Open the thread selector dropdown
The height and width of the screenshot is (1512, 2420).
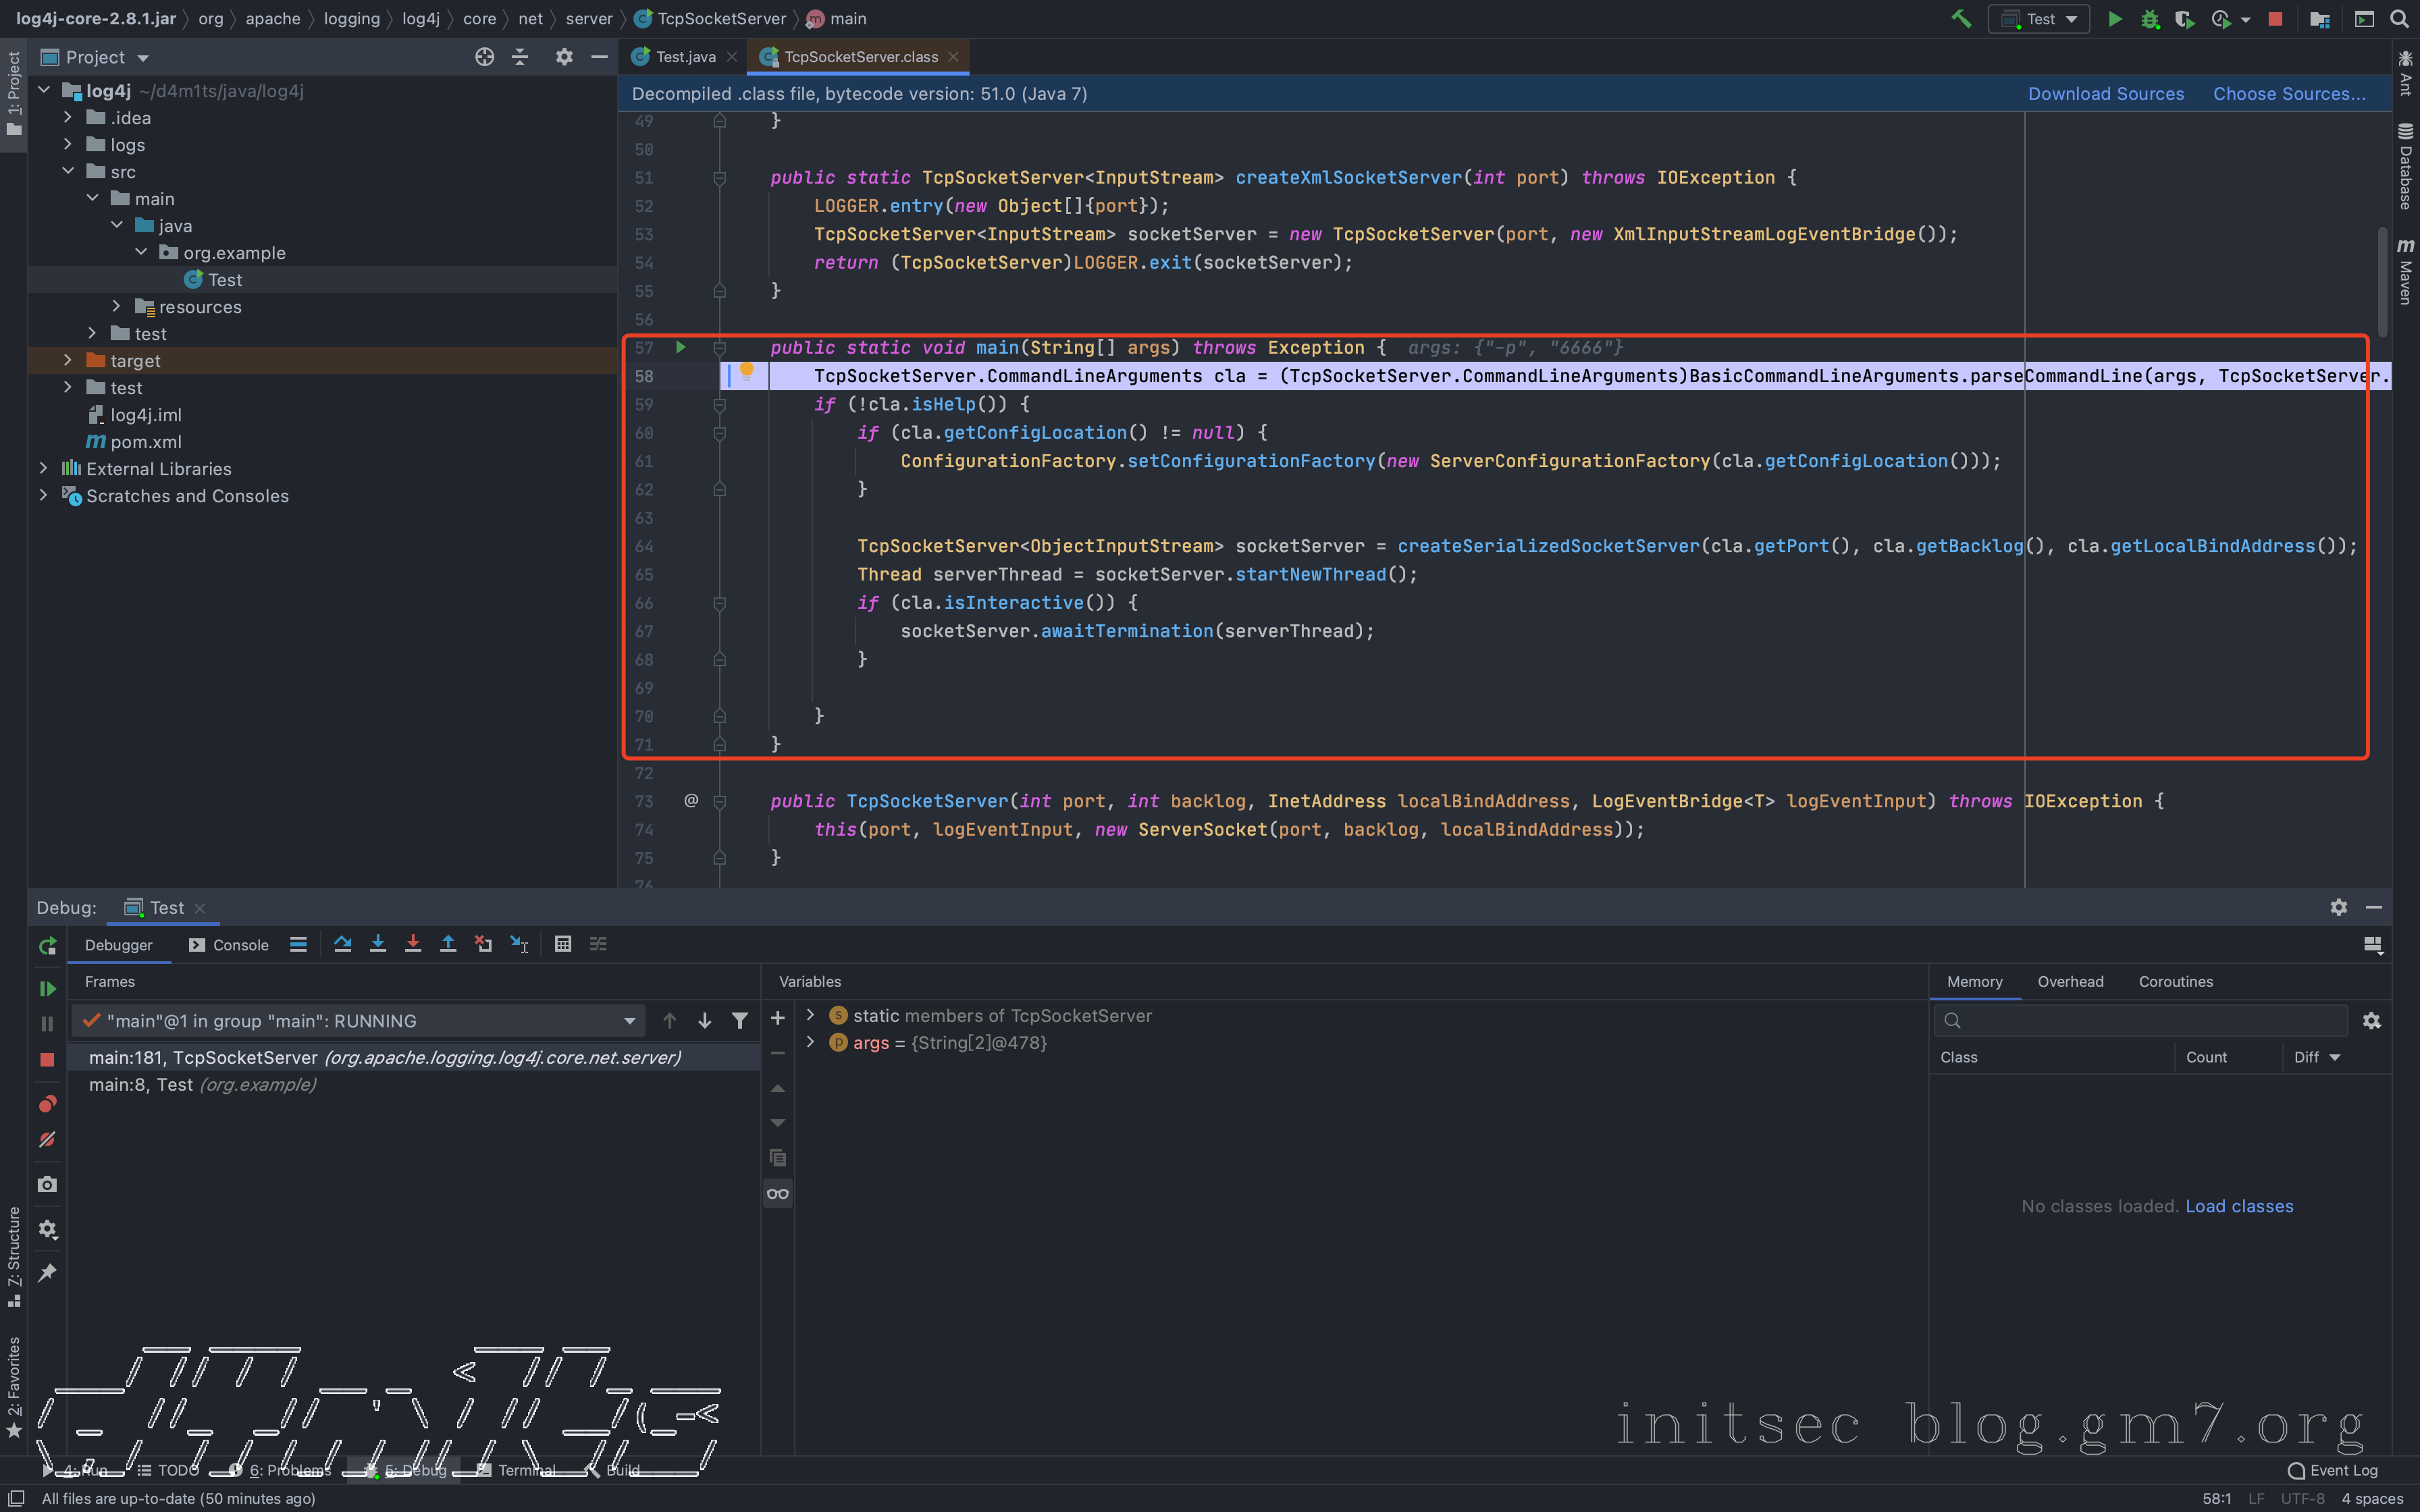click(629, 1021)
